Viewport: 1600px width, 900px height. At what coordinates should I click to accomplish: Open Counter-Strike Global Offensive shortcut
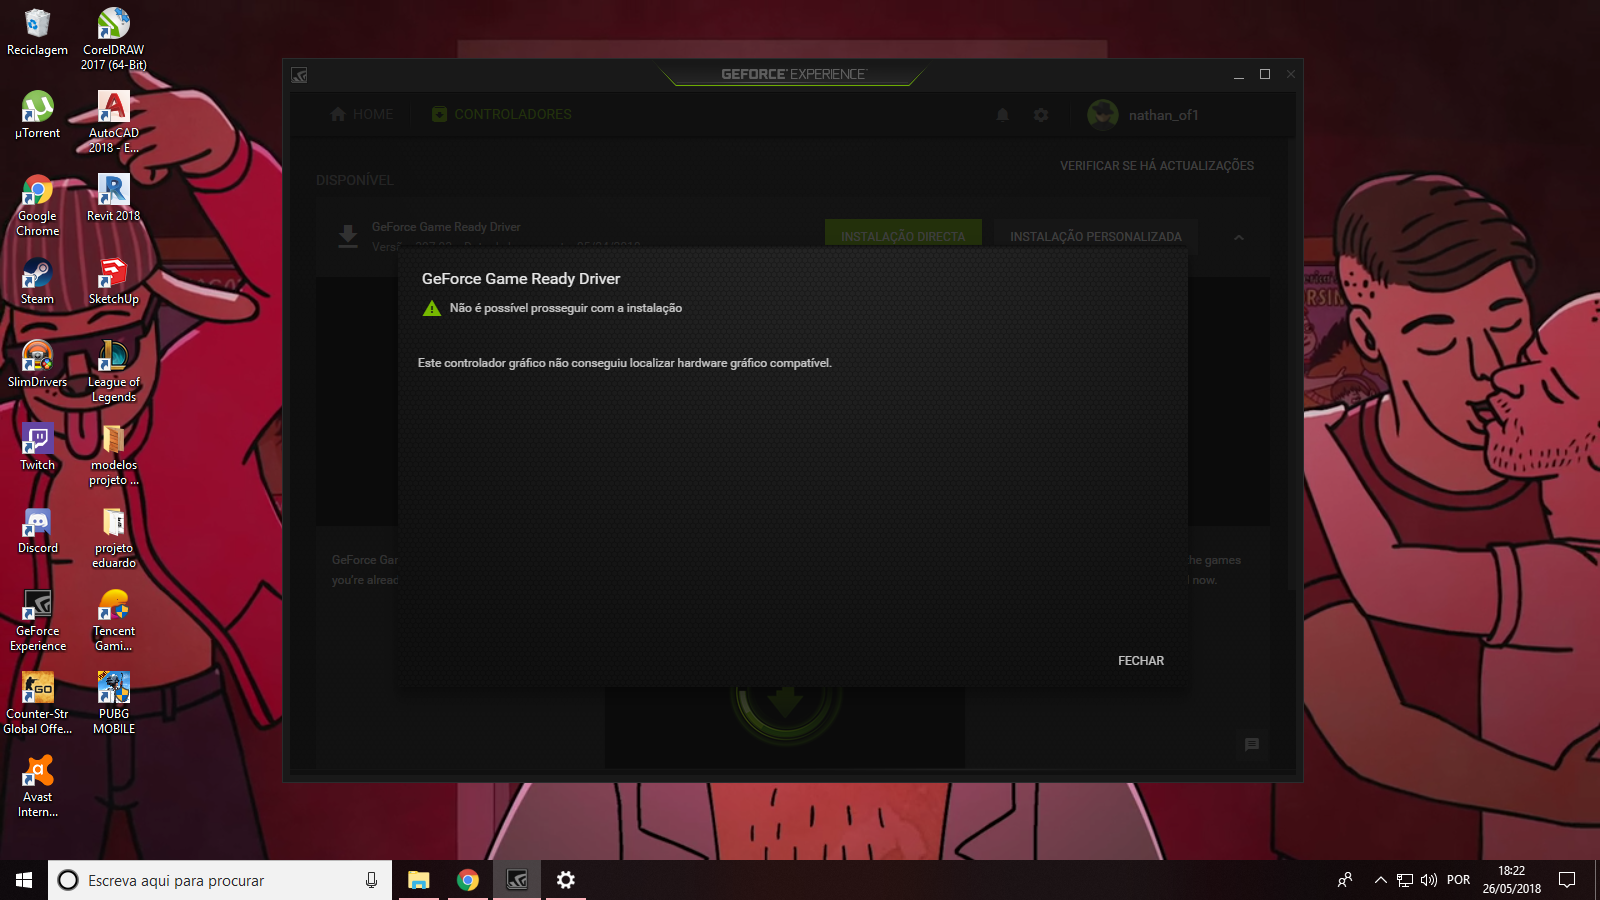(37, 702)
